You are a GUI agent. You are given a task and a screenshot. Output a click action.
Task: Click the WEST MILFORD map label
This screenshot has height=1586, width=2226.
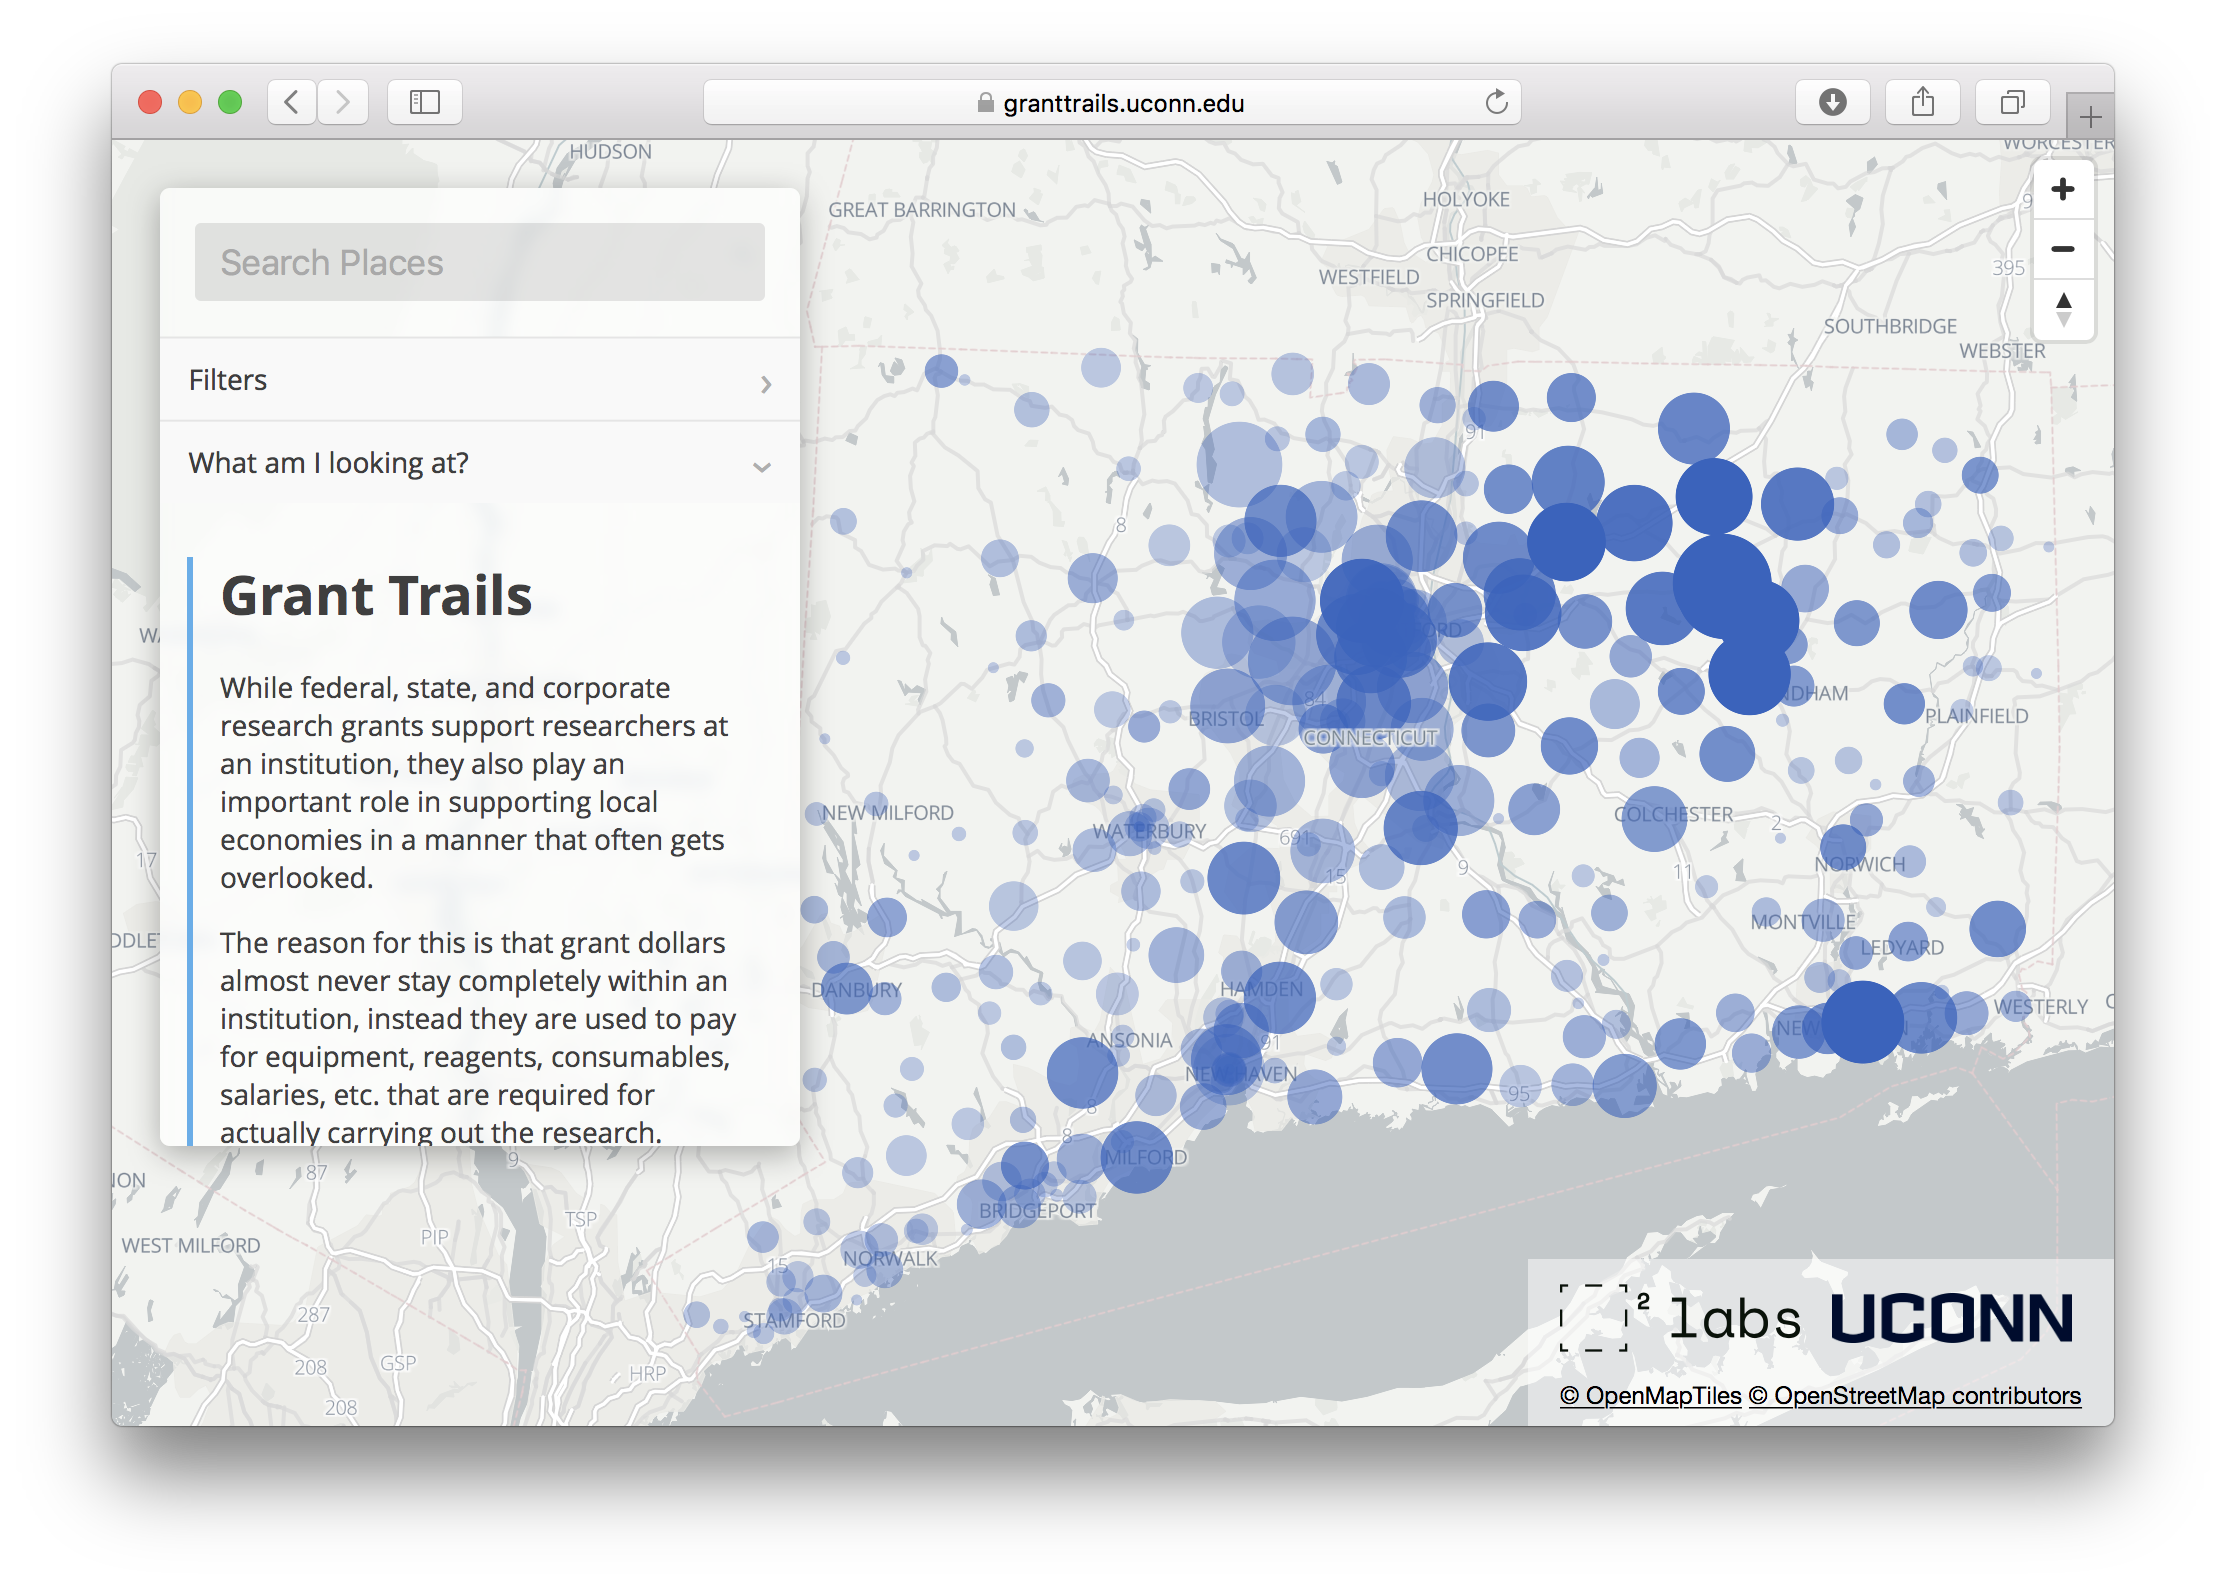click(x=190, y=1245)
